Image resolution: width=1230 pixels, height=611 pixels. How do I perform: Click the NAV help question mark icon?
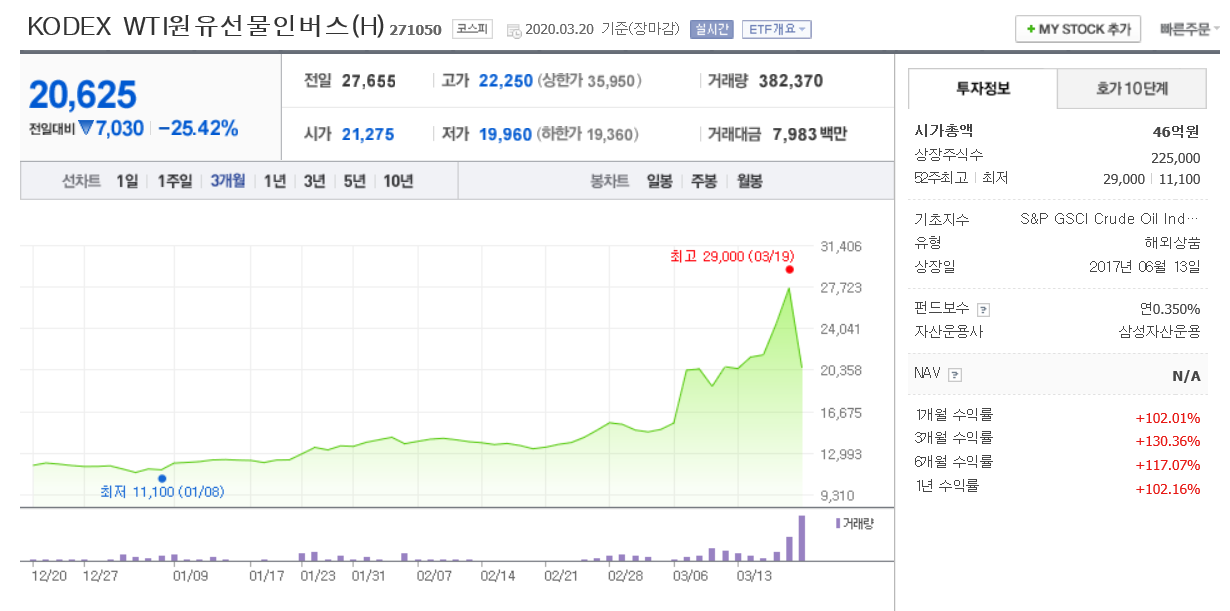955,375
